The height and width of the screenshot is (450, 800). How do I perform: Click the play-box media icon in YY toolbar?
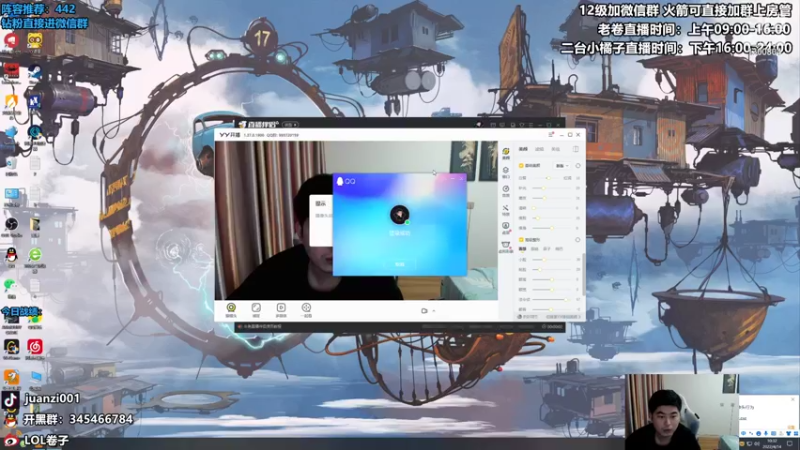pos(281,307)
